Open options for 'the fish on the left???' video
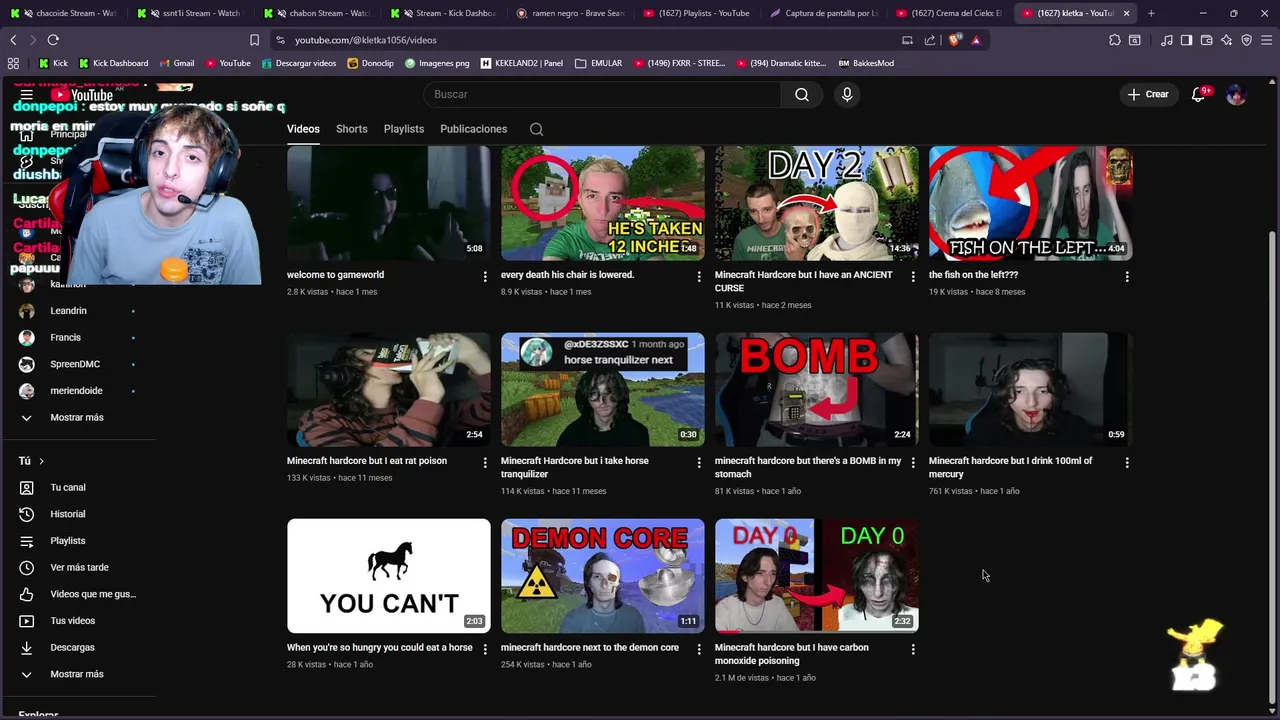 1127,277
